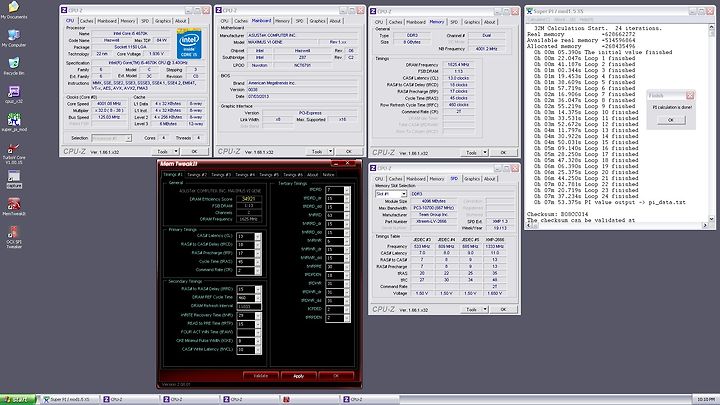This screenshot has width=720, height=405.
Task: Switch to Caches tab in CPU-Z SPD window
Action: [395, 179]
